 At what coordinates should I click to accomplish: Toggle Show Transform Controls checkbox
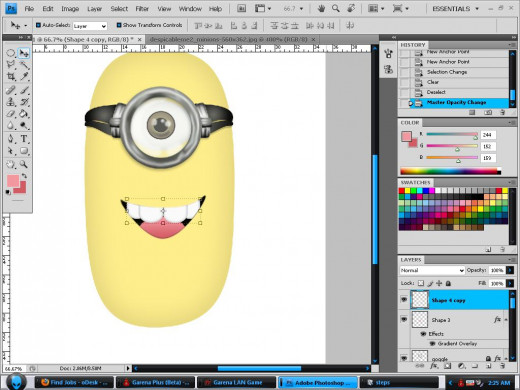119,25
